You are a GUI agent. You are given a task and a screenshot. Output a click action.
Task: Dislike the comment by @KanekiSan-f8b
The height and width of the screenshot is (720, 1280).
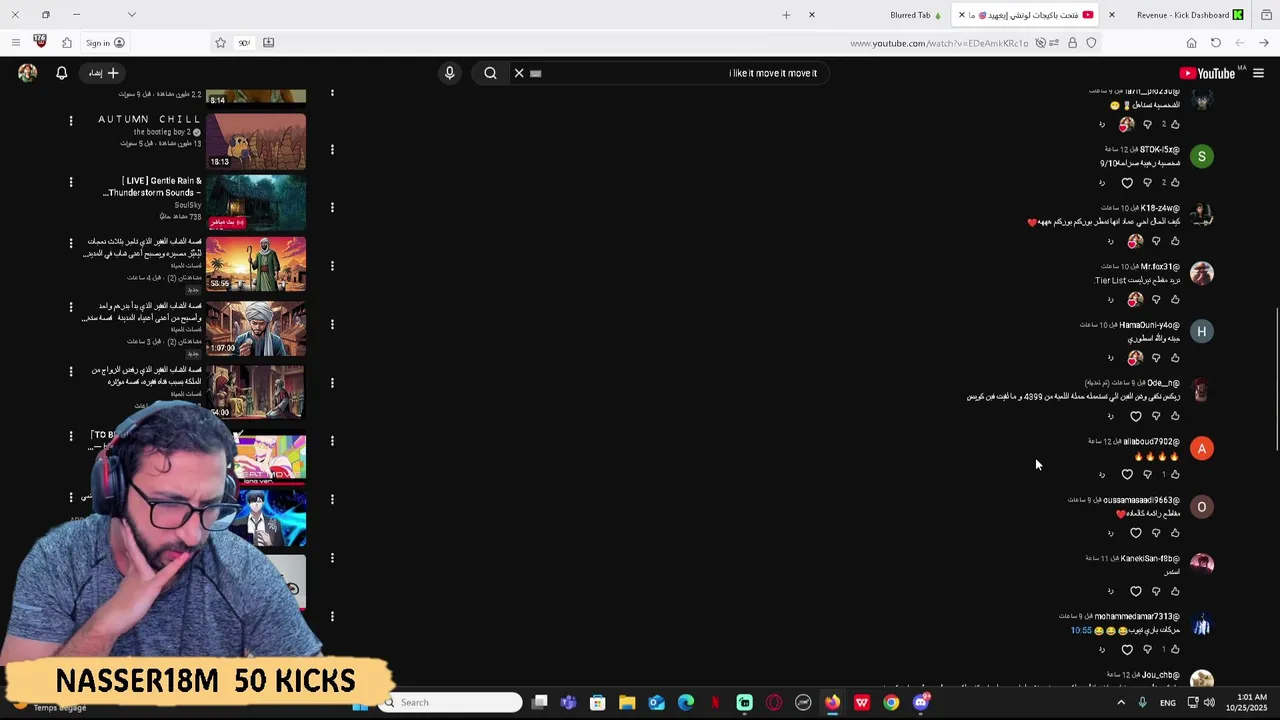coord(1156,591)
